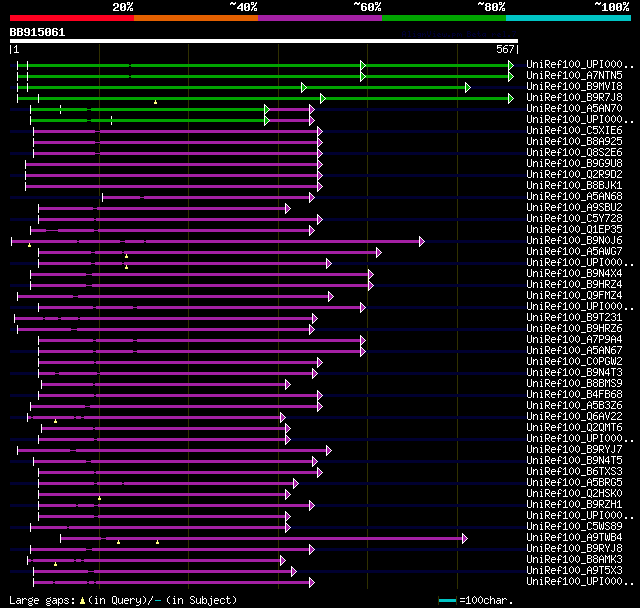Click the orange ~40% legend color segment
640x608 pixels.
click(x=196, y=18)
